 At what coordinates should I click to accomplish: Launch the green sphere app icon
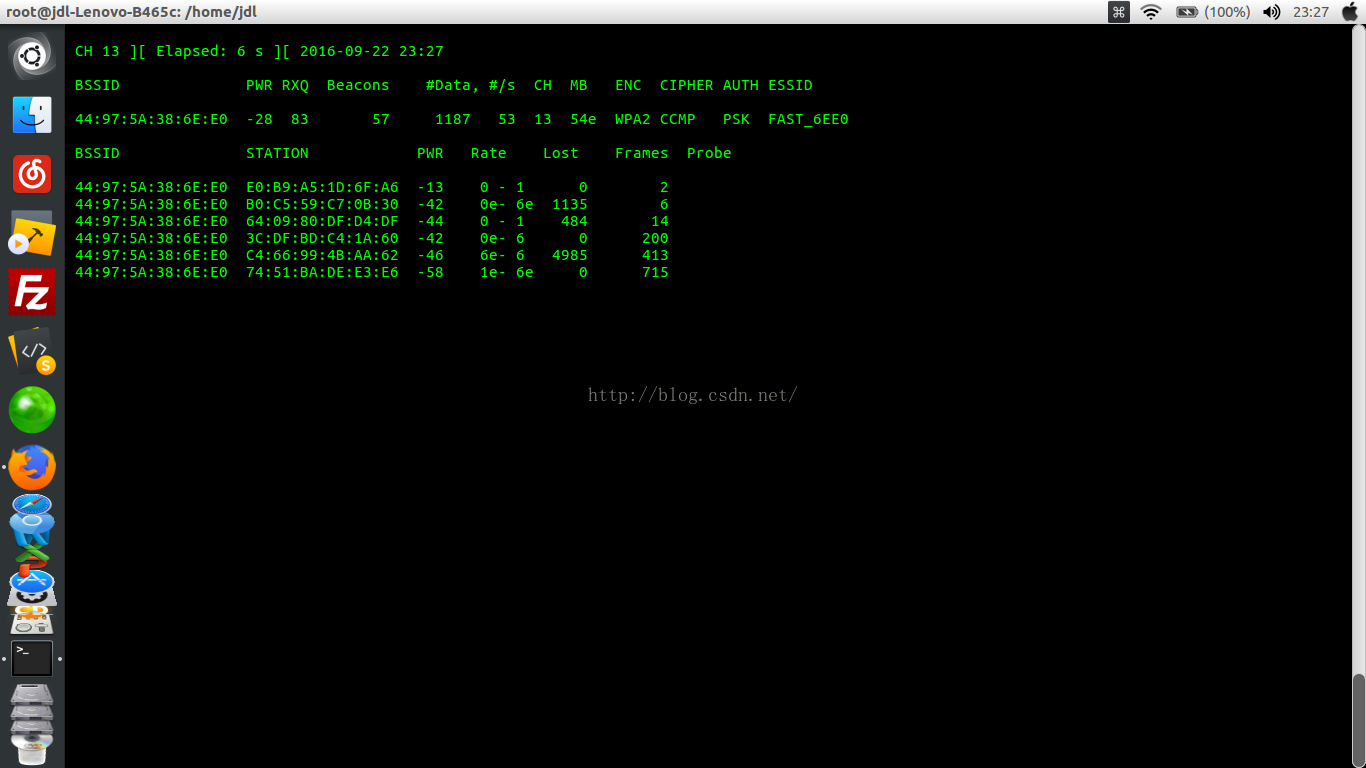[x=32, y=410]
